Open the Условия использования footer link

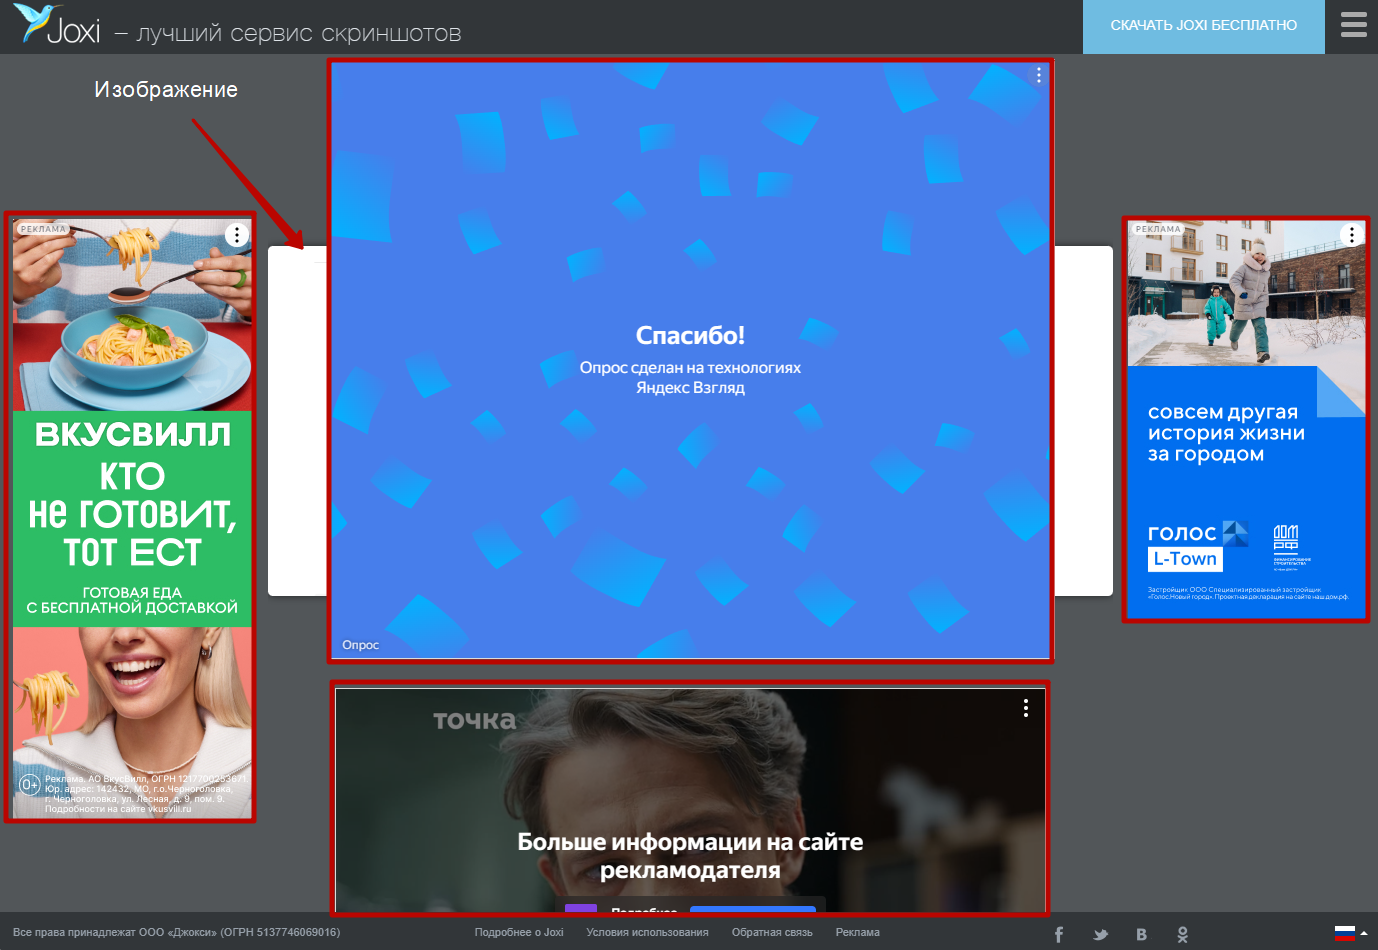tap(647, 932)
